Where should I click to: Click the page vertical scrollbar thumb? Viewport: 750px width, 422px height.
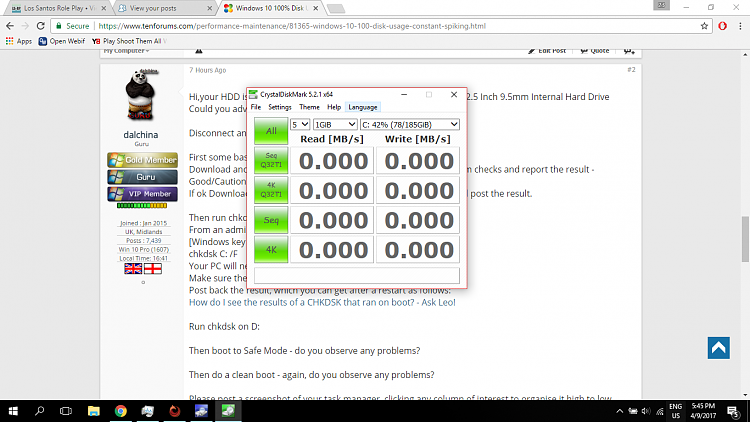pos(745,239)
